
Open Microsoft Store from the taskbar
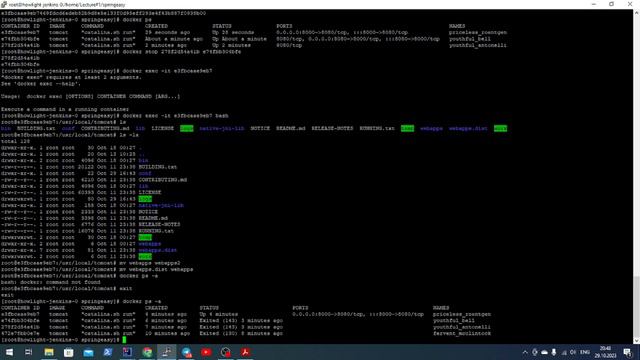click(68, 352)
